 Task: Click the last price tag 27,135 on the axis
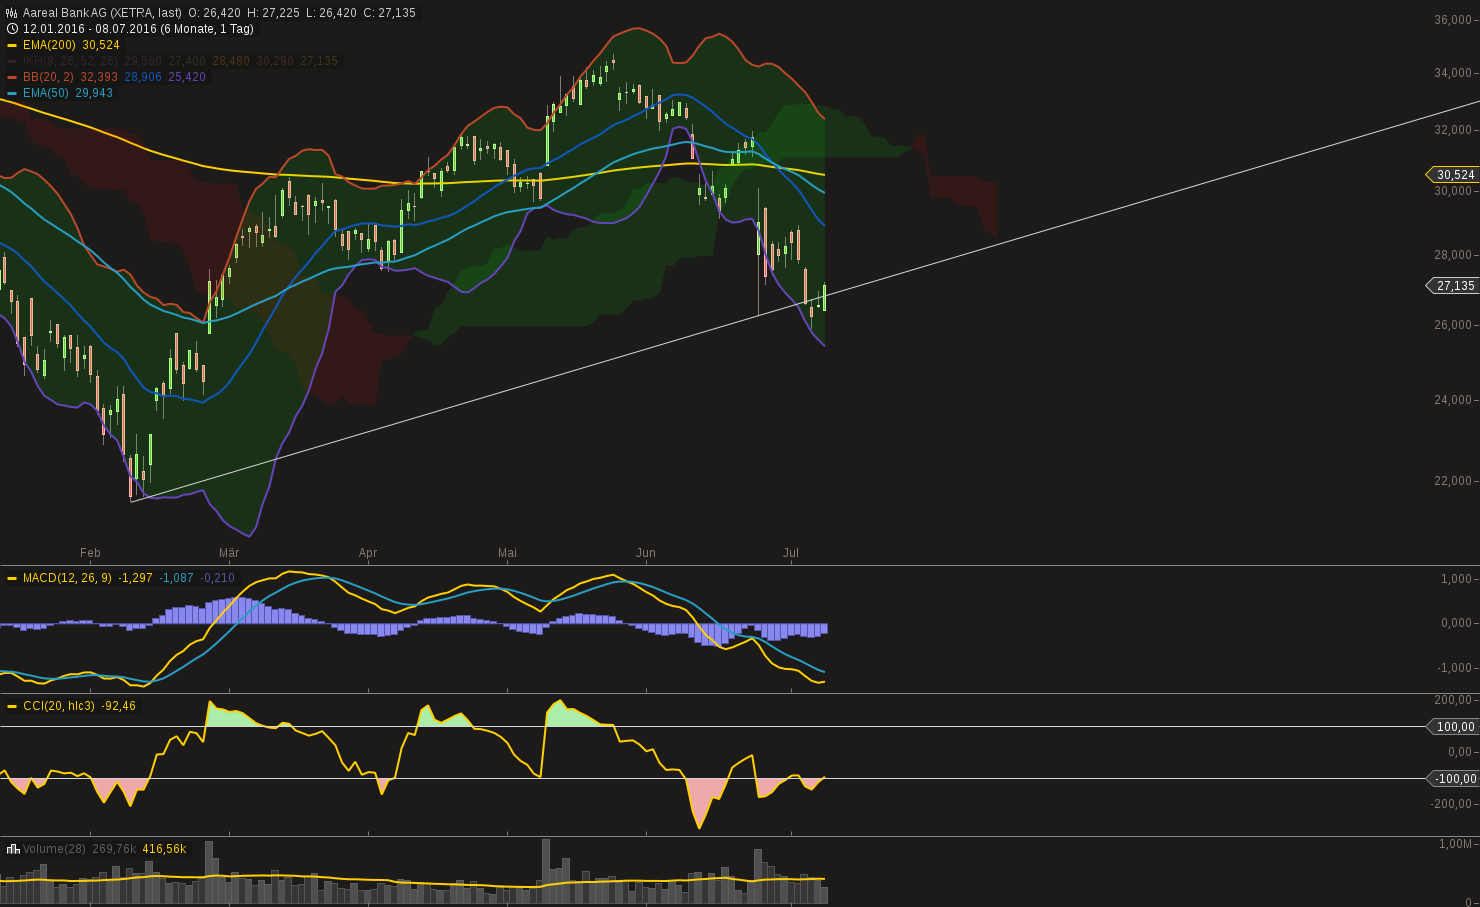coord(1454,286)
